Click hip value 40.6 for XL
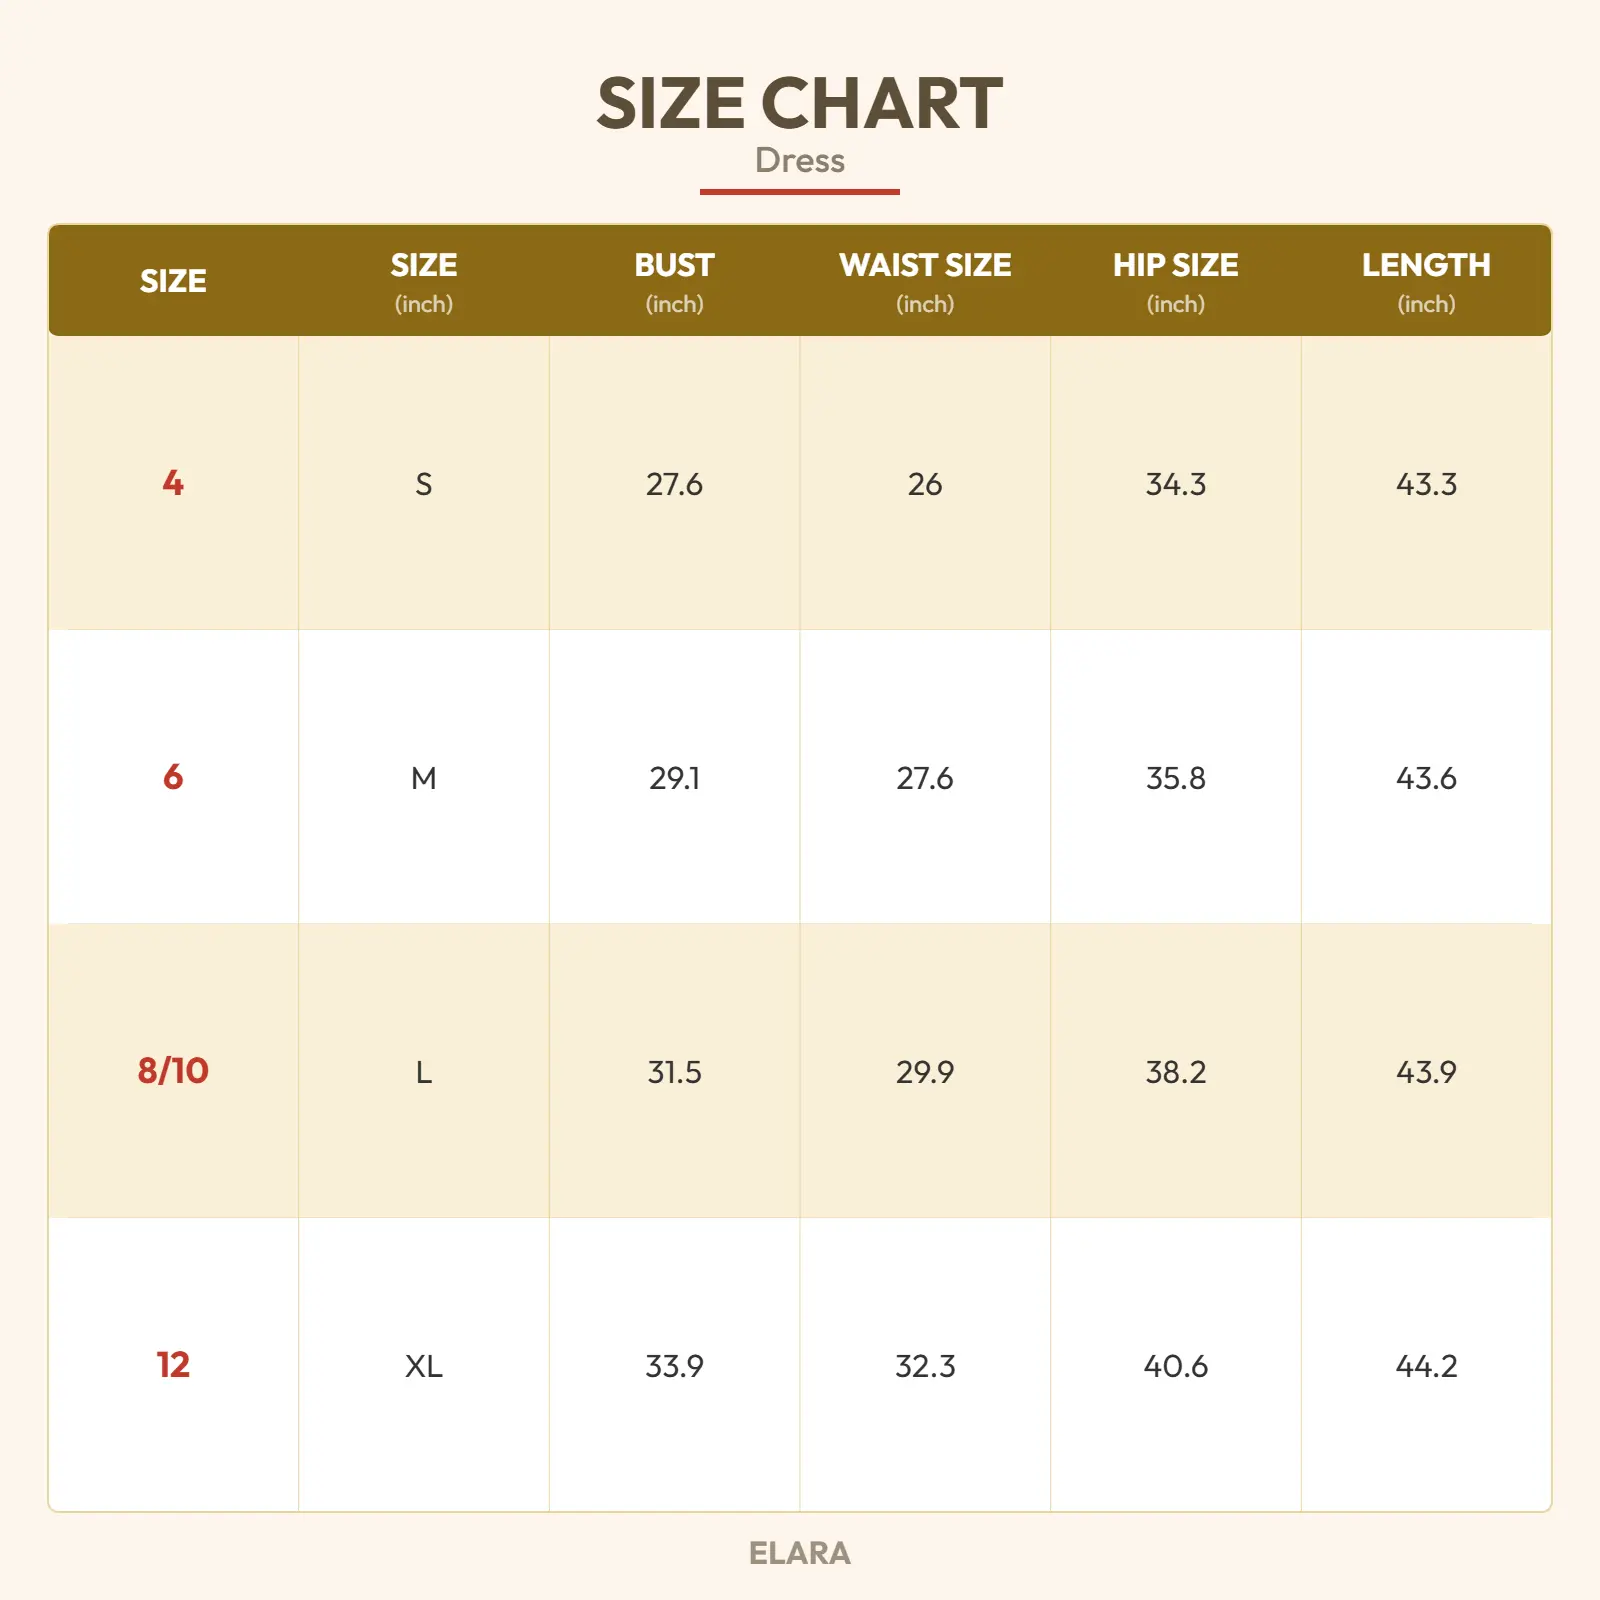 (1175, 1366)
